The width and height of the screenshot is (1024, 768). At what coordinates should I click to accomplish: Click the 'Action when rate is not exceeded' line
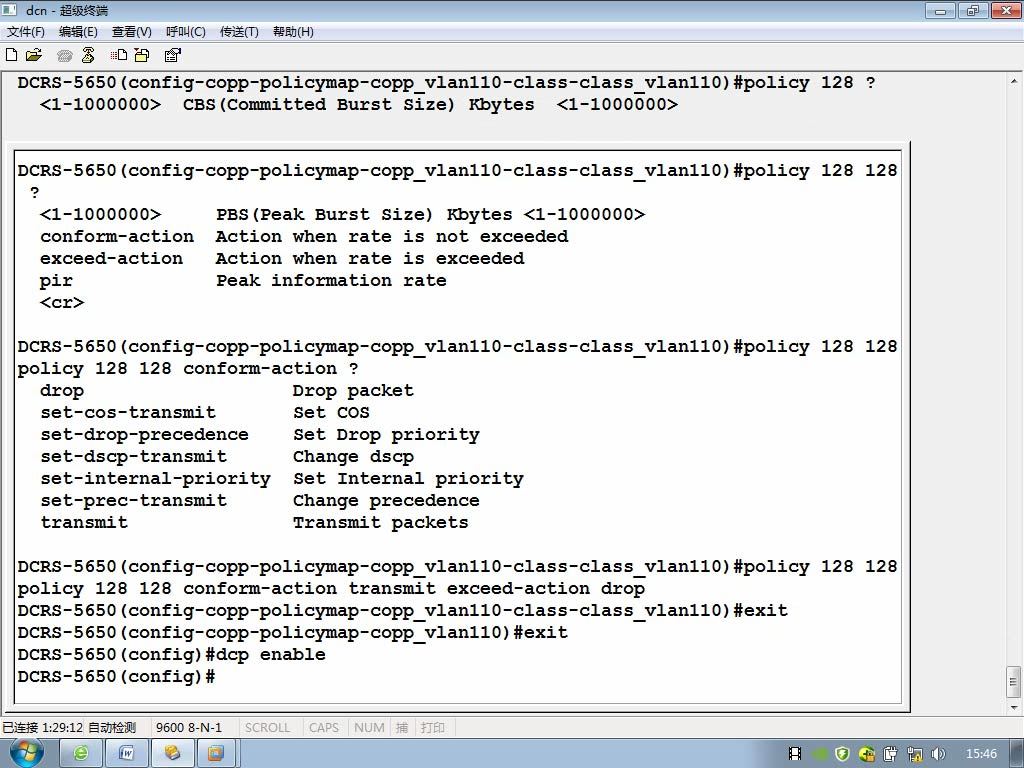(304, 236)
